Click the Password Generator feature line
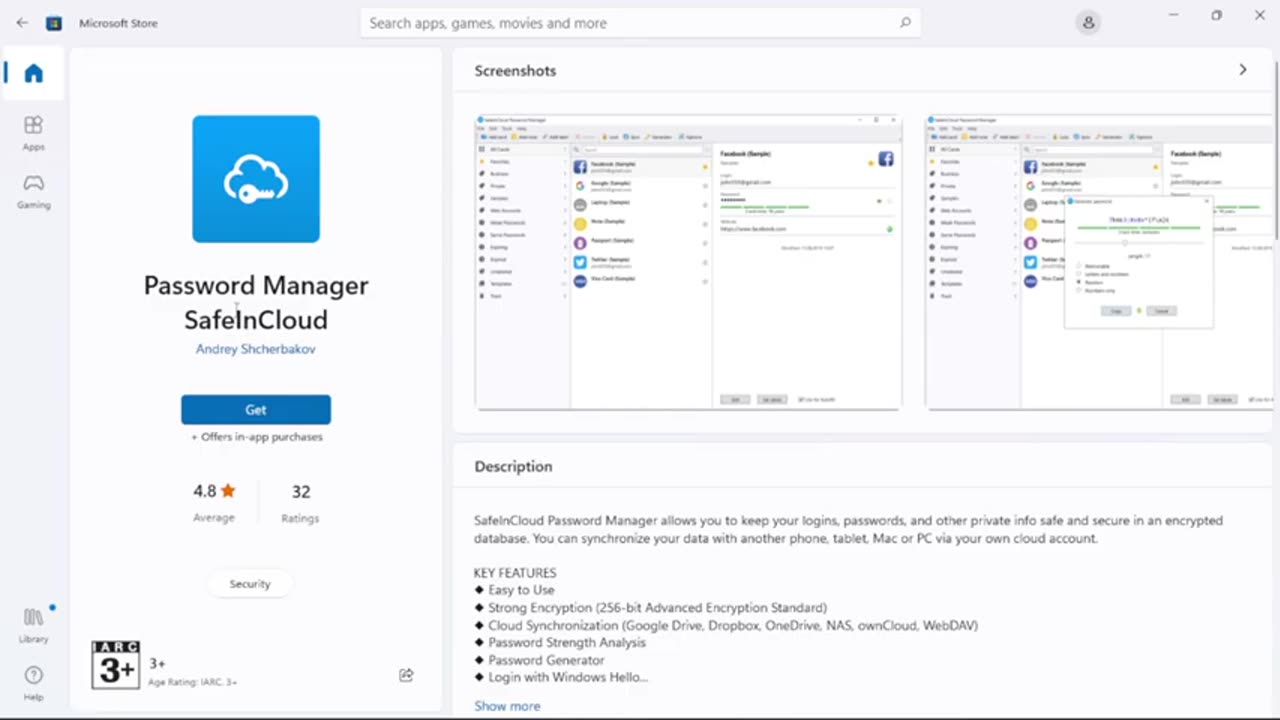Screen dimensions: 1280x720 539,660
